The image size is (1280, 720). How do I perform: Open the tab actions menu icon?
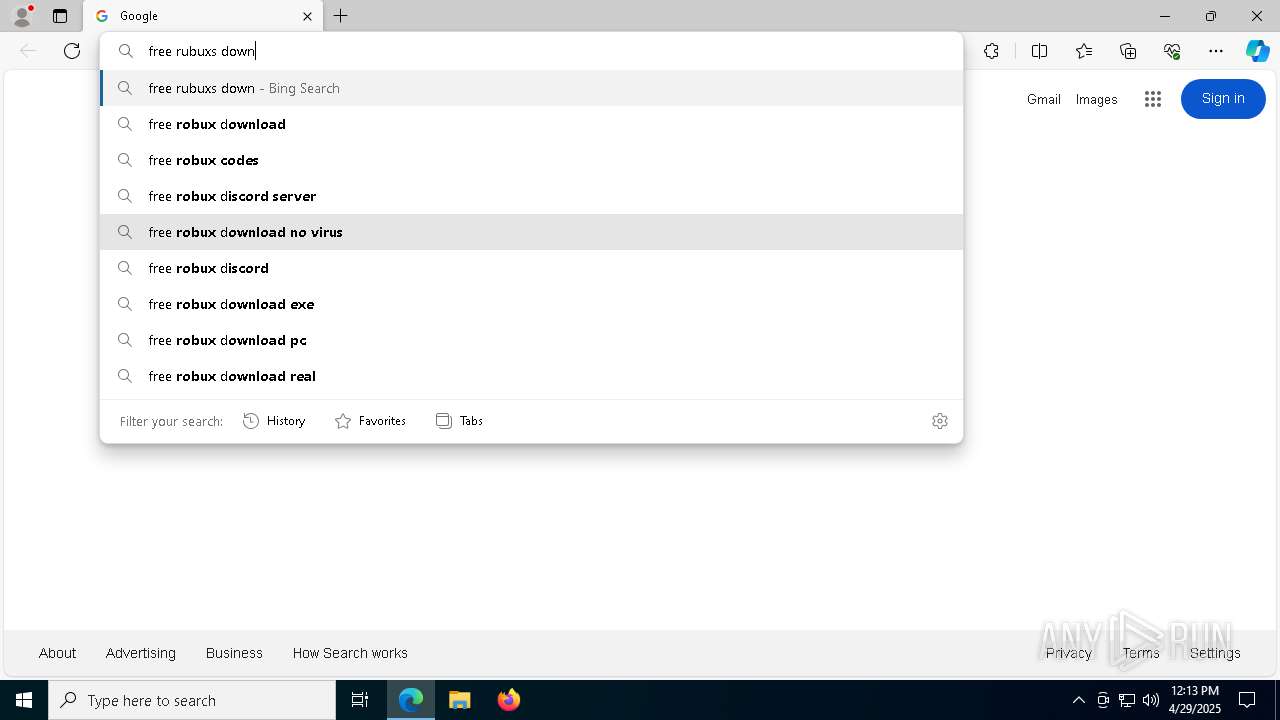[x=60, y=16]
